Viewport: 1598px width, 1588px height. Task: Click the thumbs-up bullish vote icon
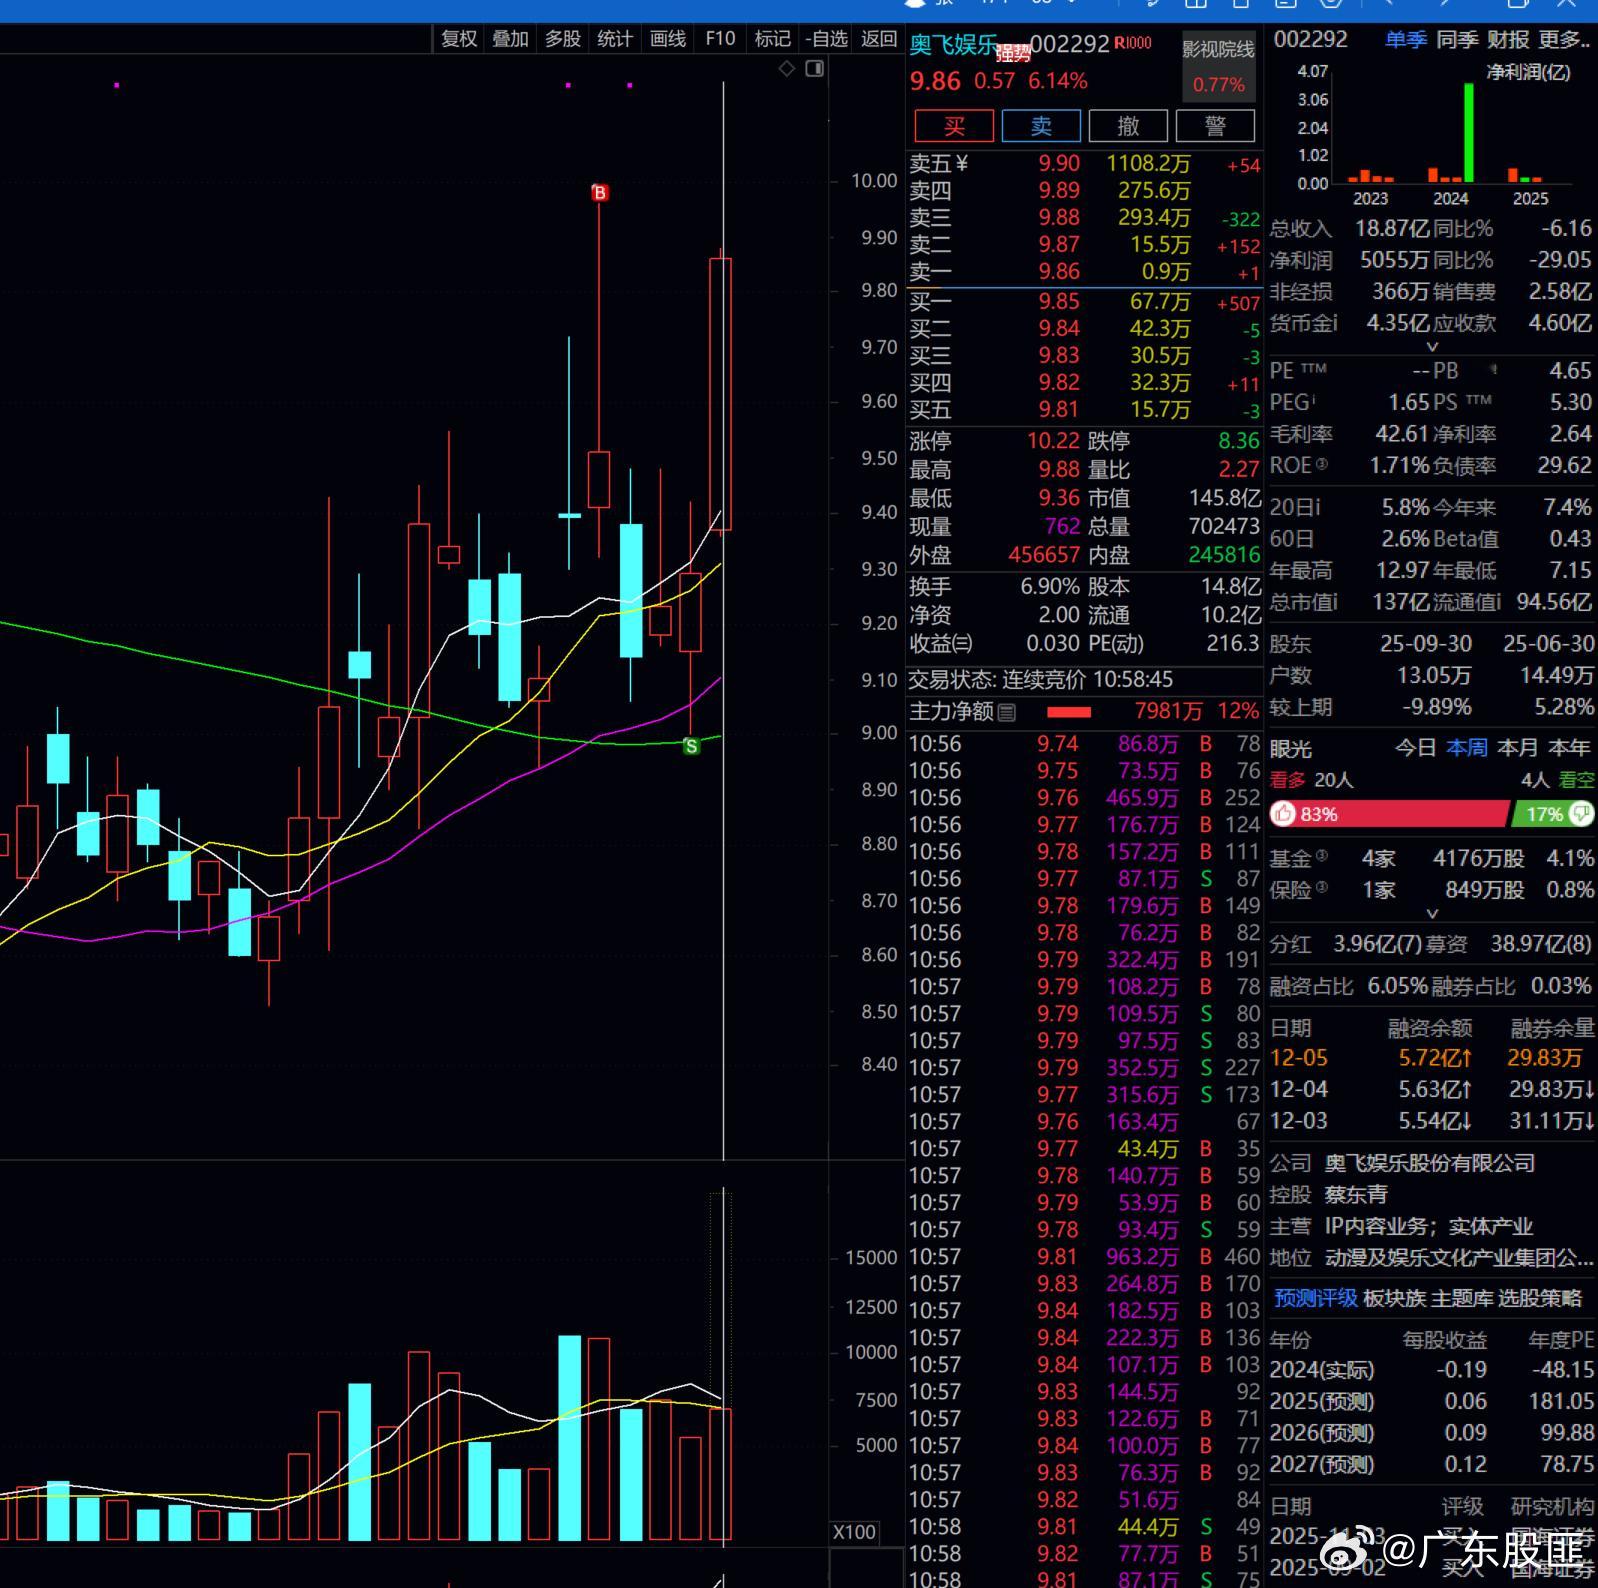(x=1283, y=814)
